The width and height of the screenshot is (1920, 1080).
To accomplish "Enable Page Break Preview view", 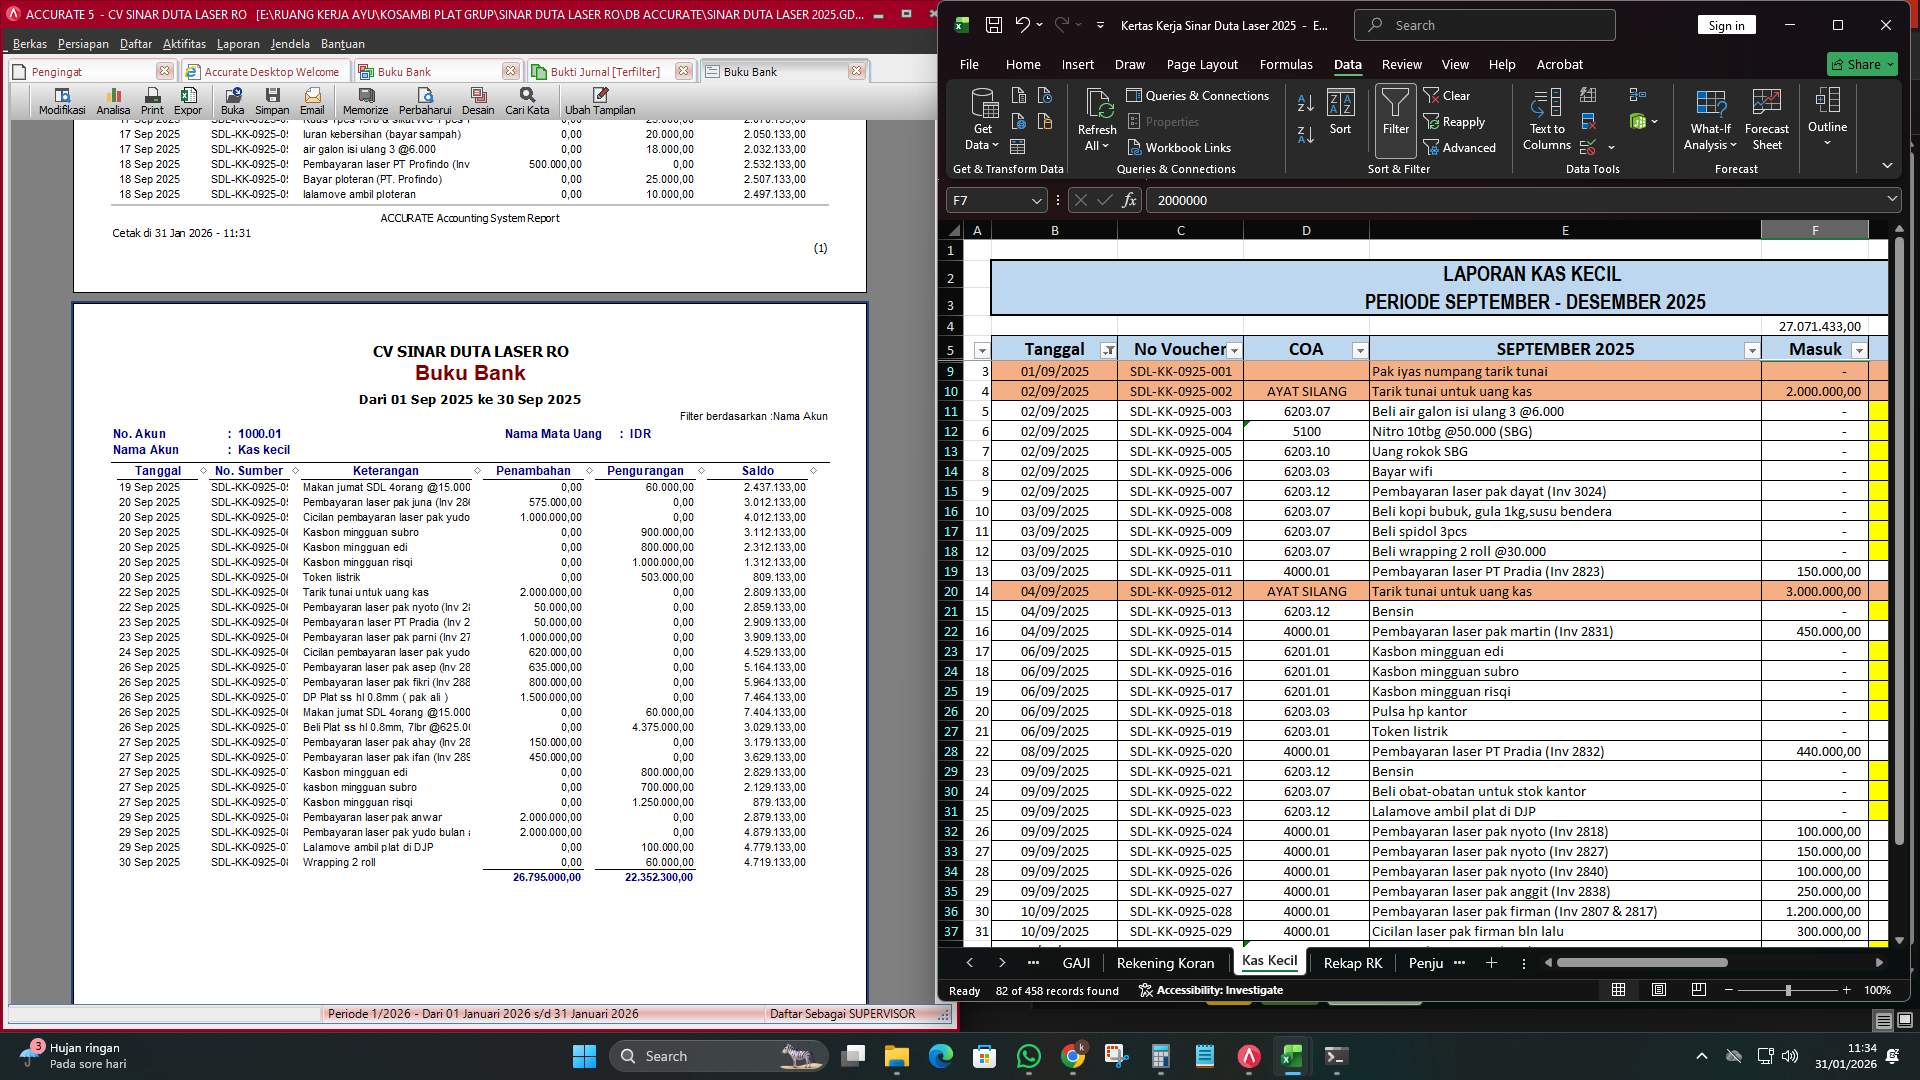I will [1698, 990].
